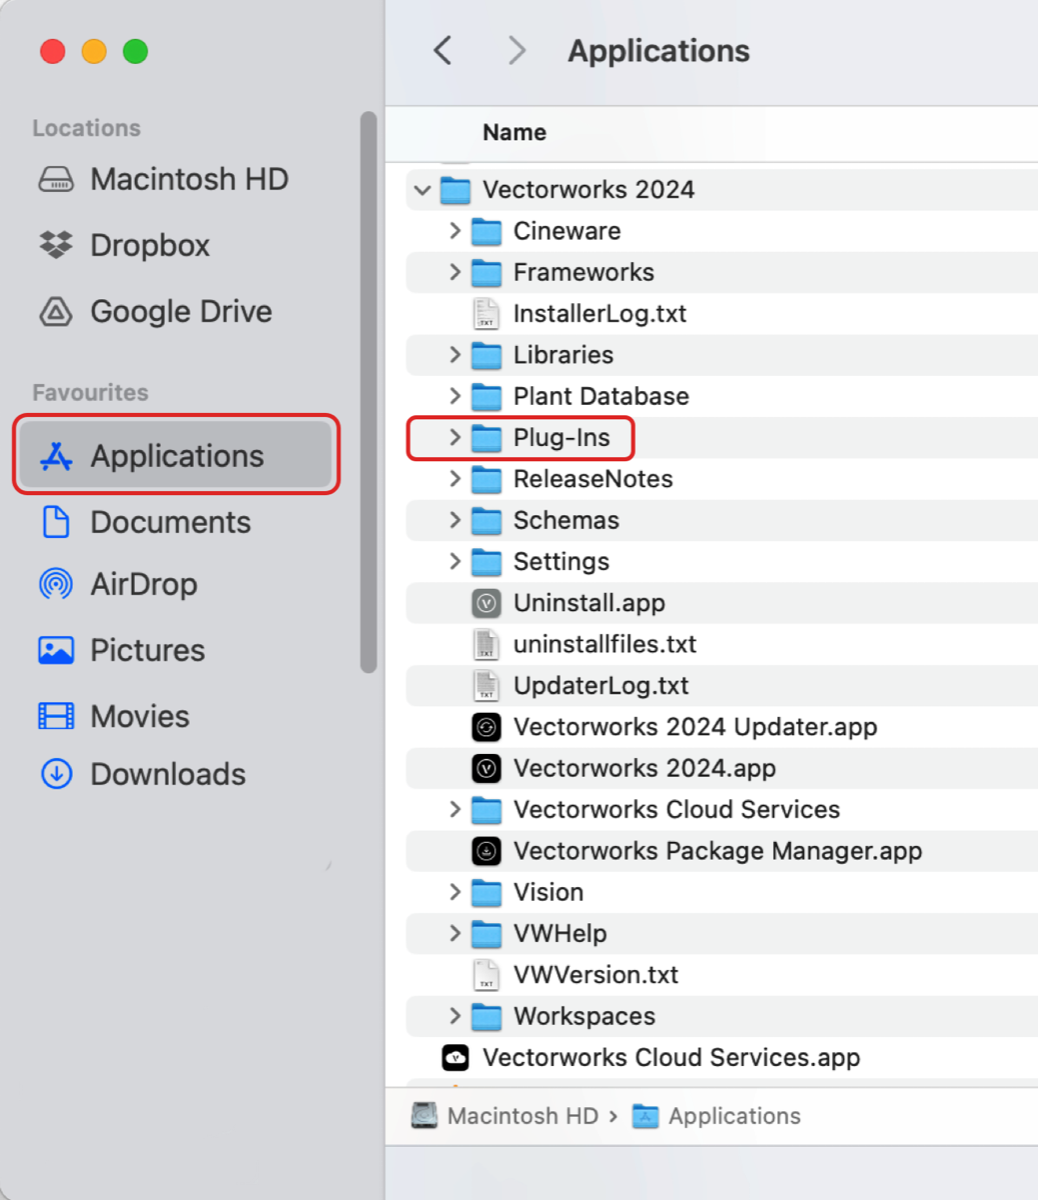The height and width of the screenshot is (1200, 1038).
Task: Expand the Workspaces folder
Action: point(455,1016)
